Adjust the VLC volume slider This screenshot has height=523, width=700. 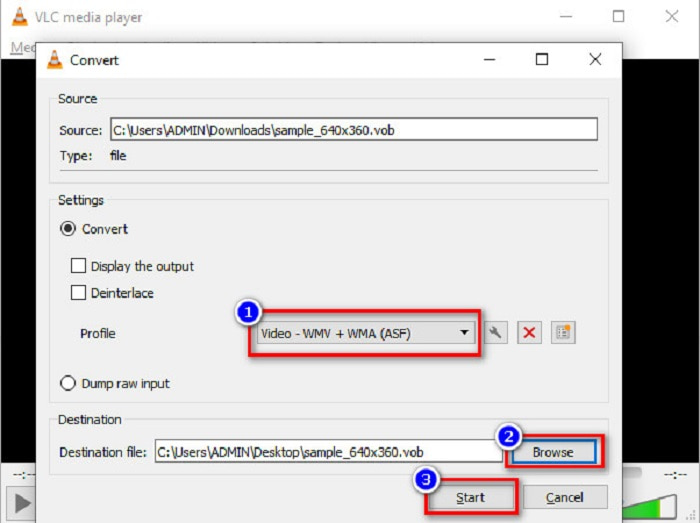point(650,506)
